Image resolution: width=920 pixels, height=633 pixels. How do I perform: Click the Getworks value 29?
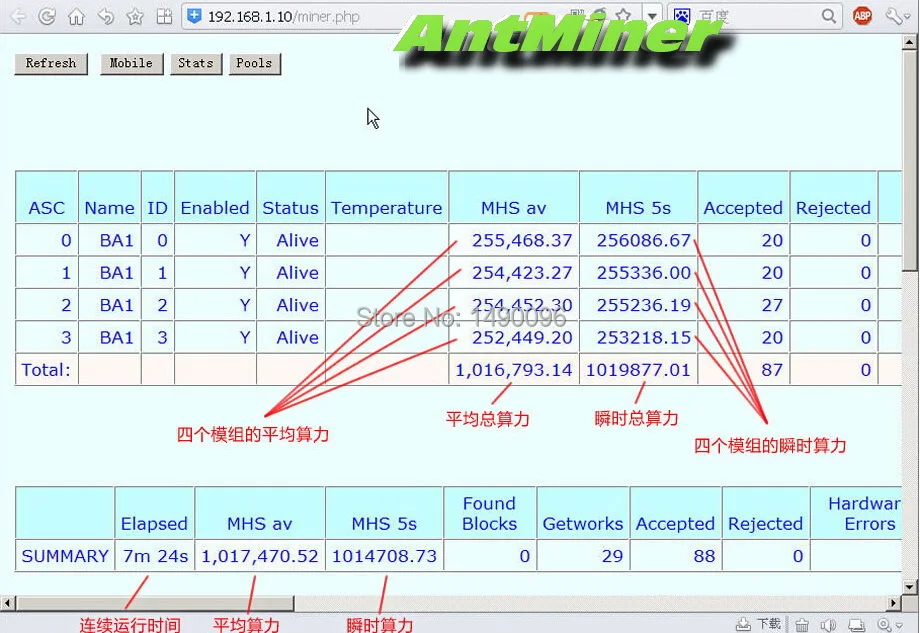pos(612,556)
